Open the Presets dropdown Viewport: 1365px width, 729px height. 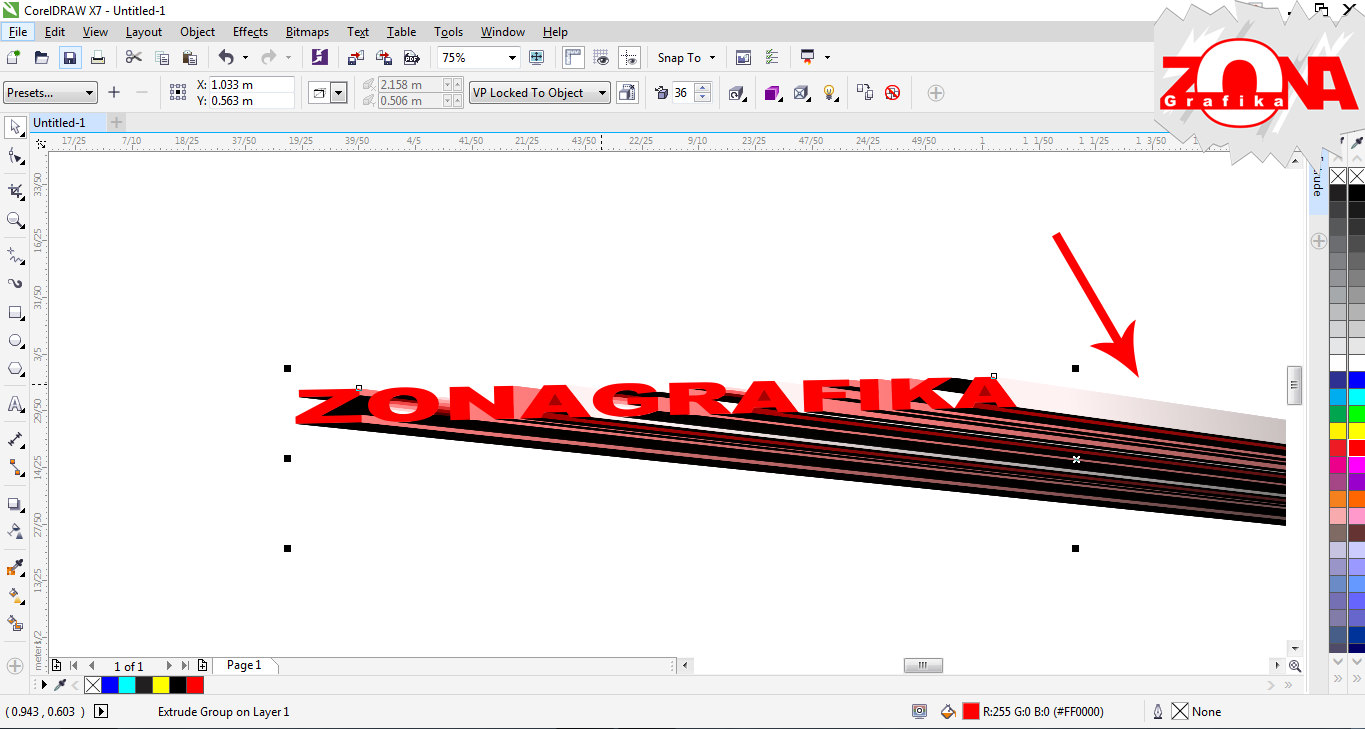click(50, 92)
